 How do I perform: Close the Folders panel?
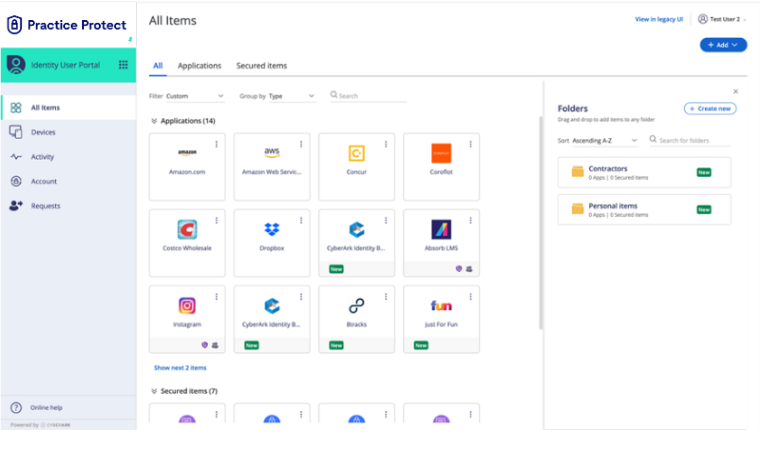coord(736,91)
